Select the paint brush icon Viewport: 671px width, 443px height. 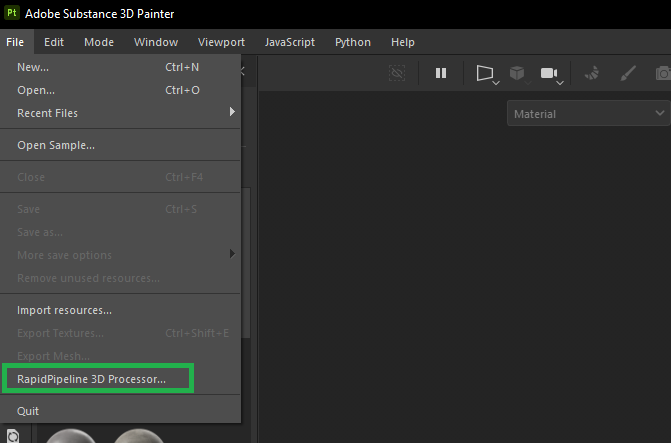pyautogui.click(x=627, y=73)
